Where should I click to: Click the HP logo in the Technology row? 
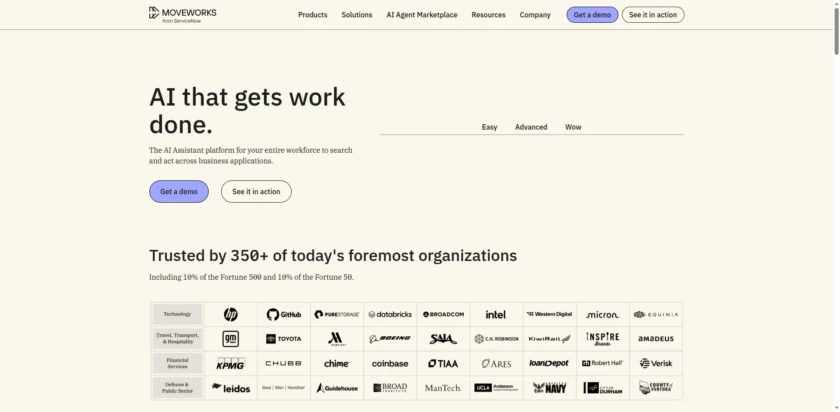[230, 314]
